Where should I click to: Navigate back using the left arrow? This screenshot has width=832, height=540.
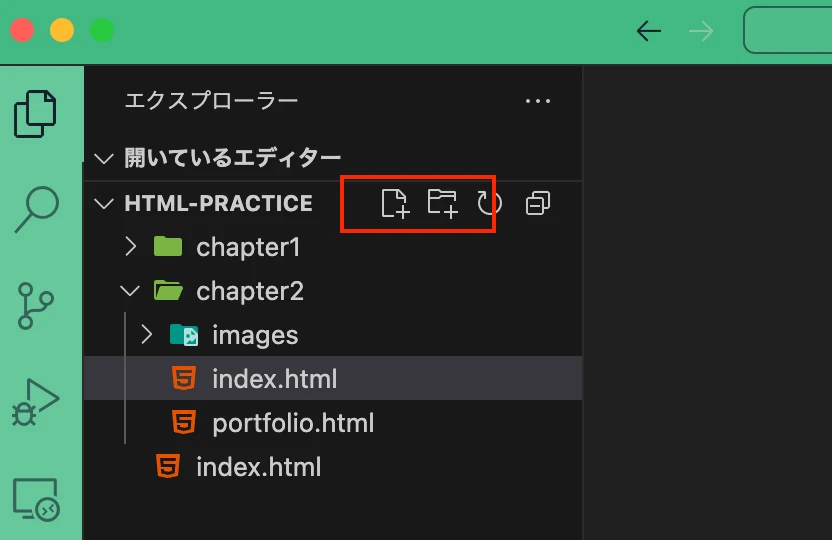tap(649, 31)
